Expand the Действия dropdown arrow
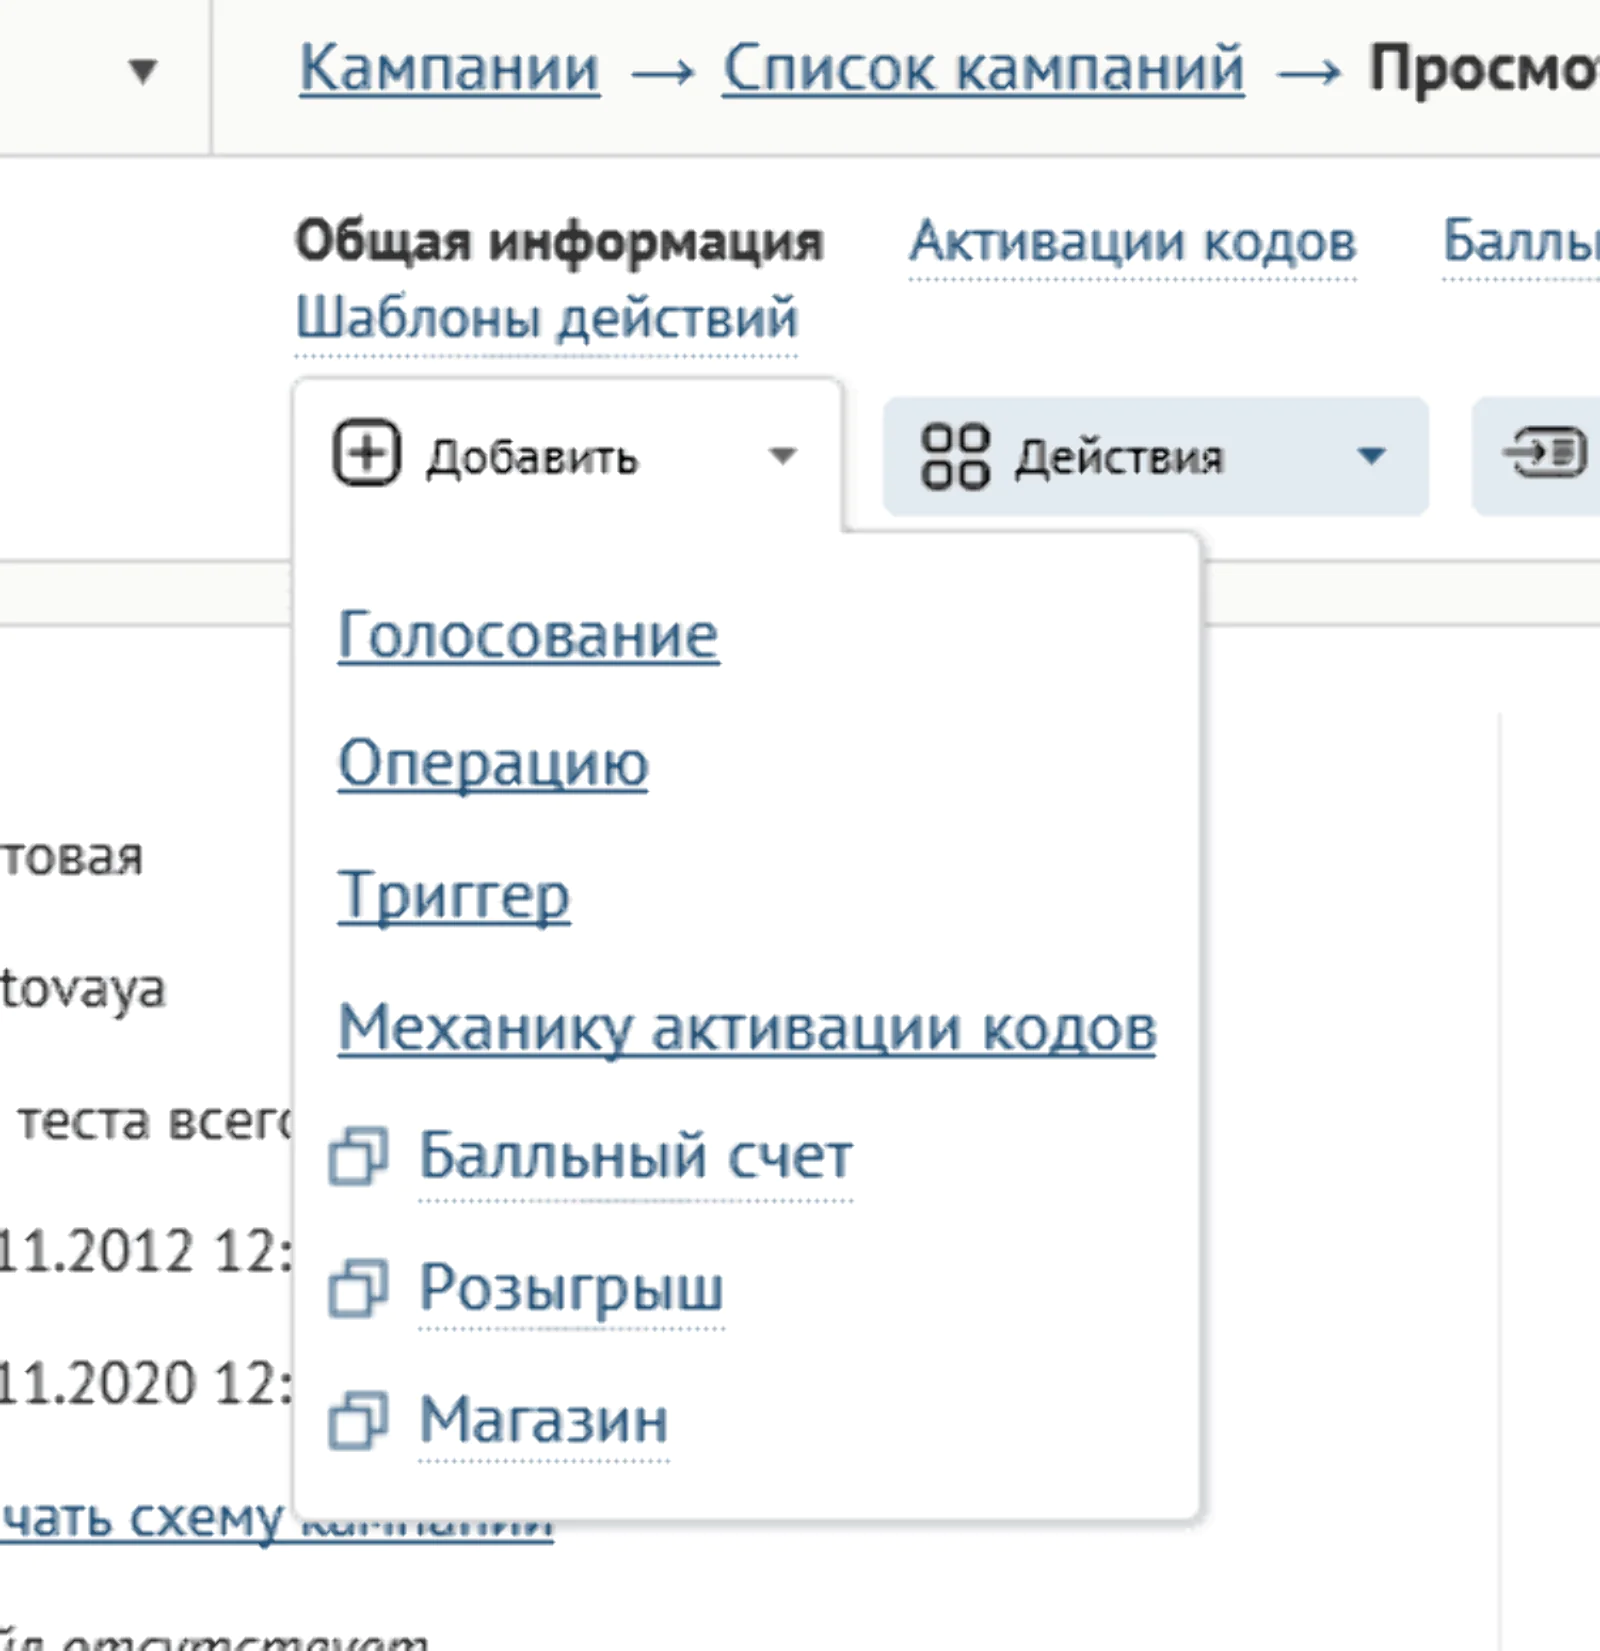 [x=1371, y=456]
